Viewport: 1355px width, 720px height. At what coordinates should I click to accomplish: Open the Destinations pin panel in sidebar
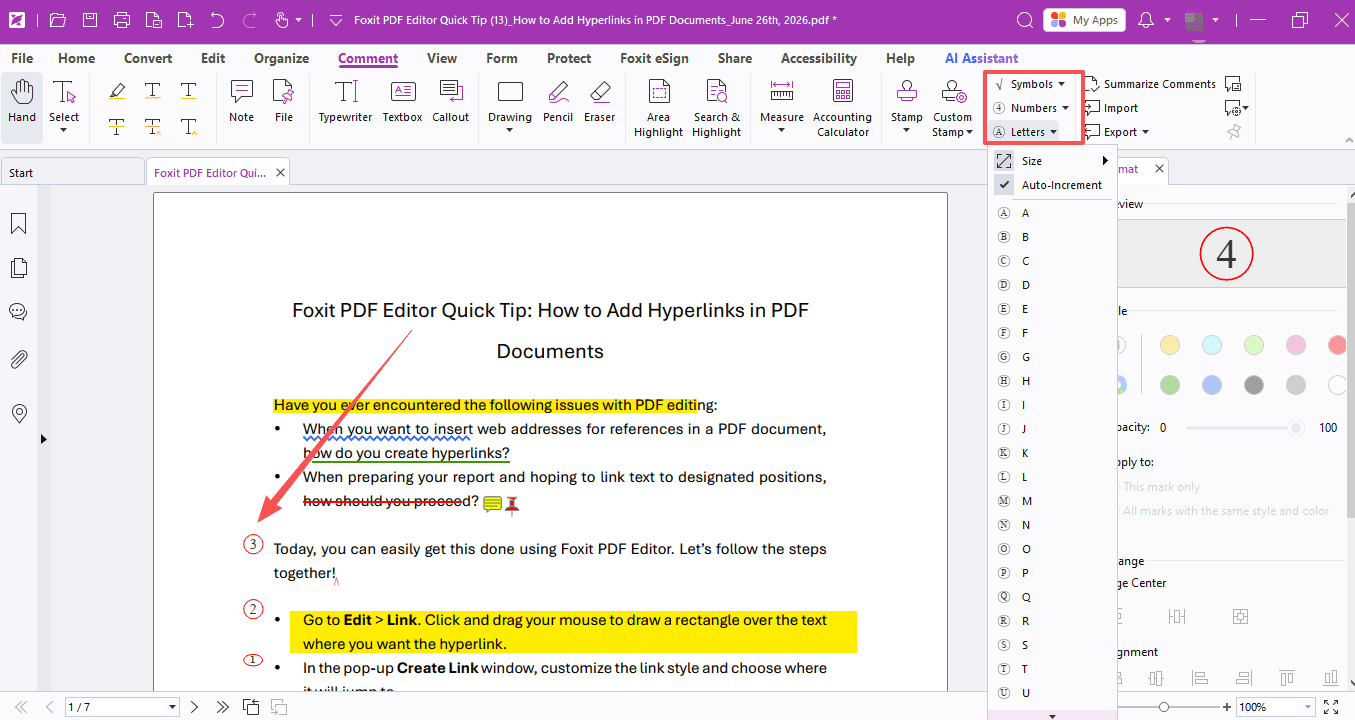click(x=18, y=414)
